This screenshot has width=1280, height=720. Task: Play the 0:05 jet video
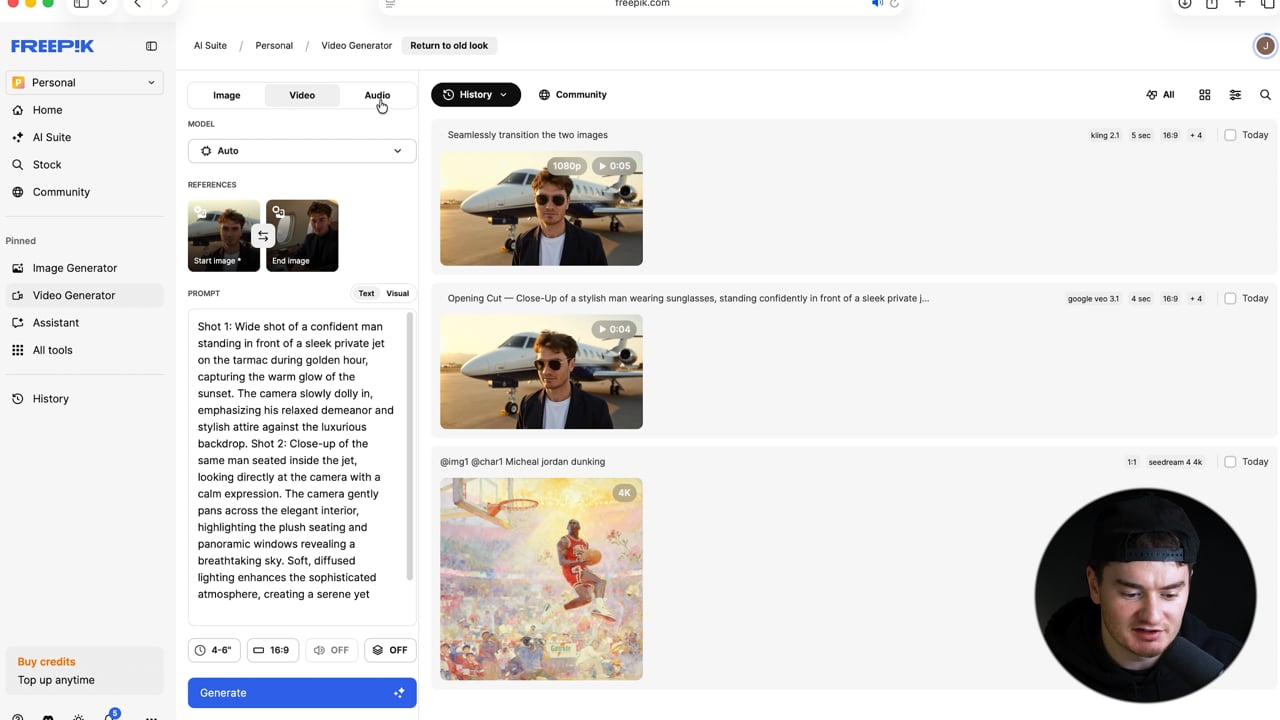point(614,166)
